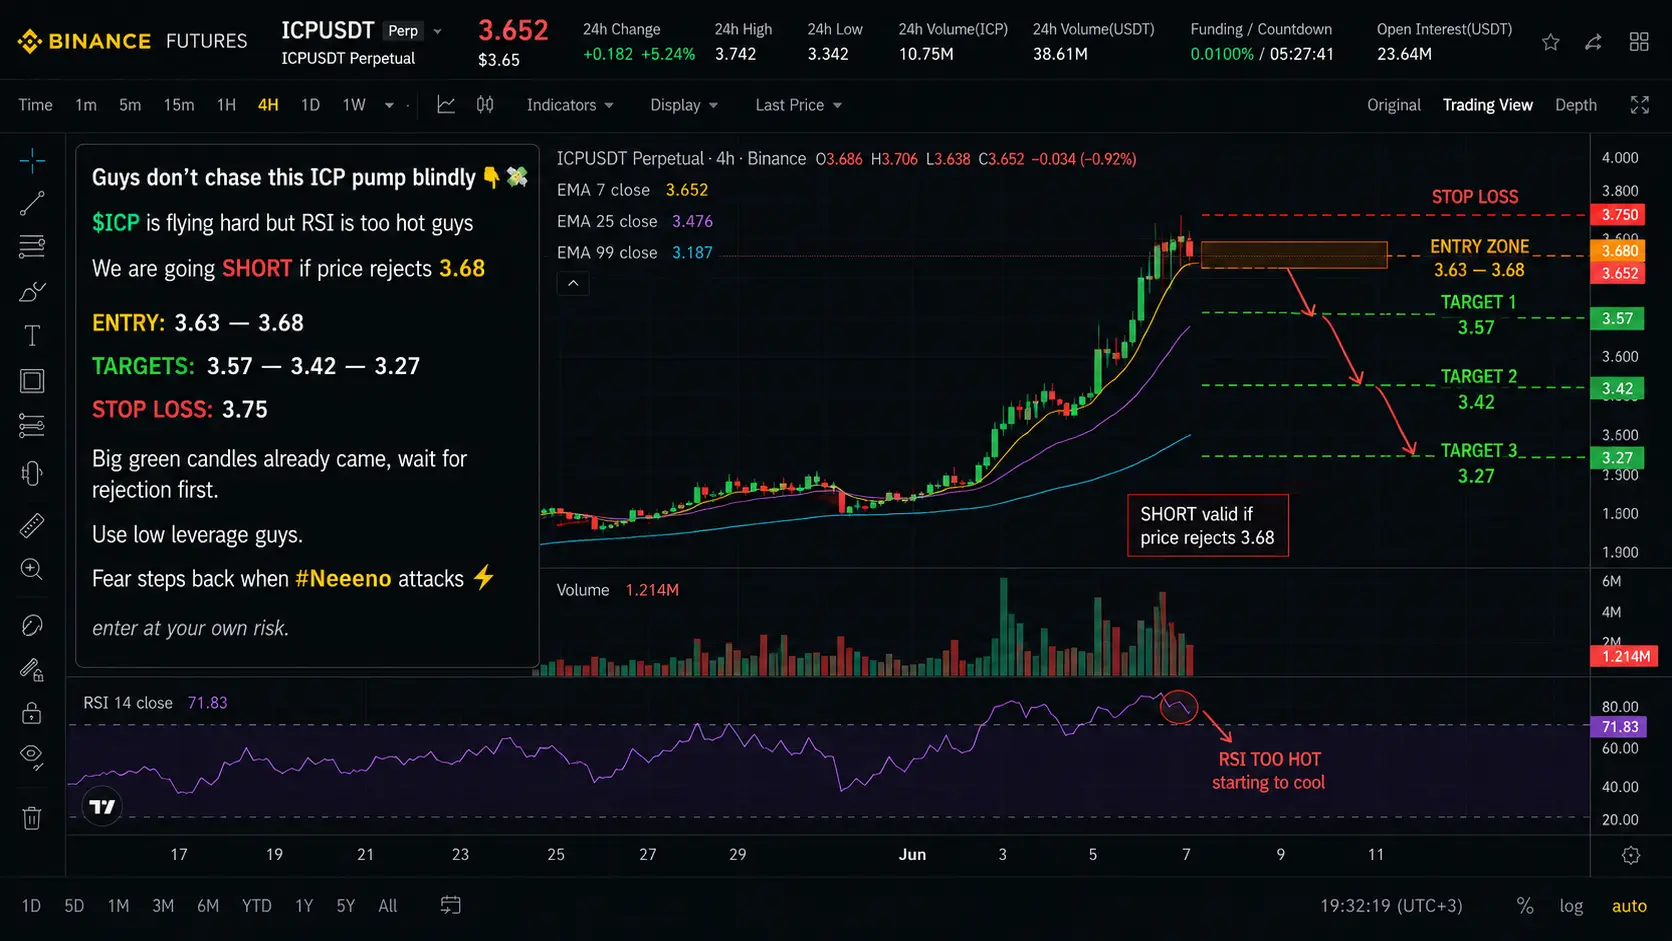Image resolution: width=1672 pixels, height=941 pixels.
Task: Change interval to 1W
Action: click(354, 105)
